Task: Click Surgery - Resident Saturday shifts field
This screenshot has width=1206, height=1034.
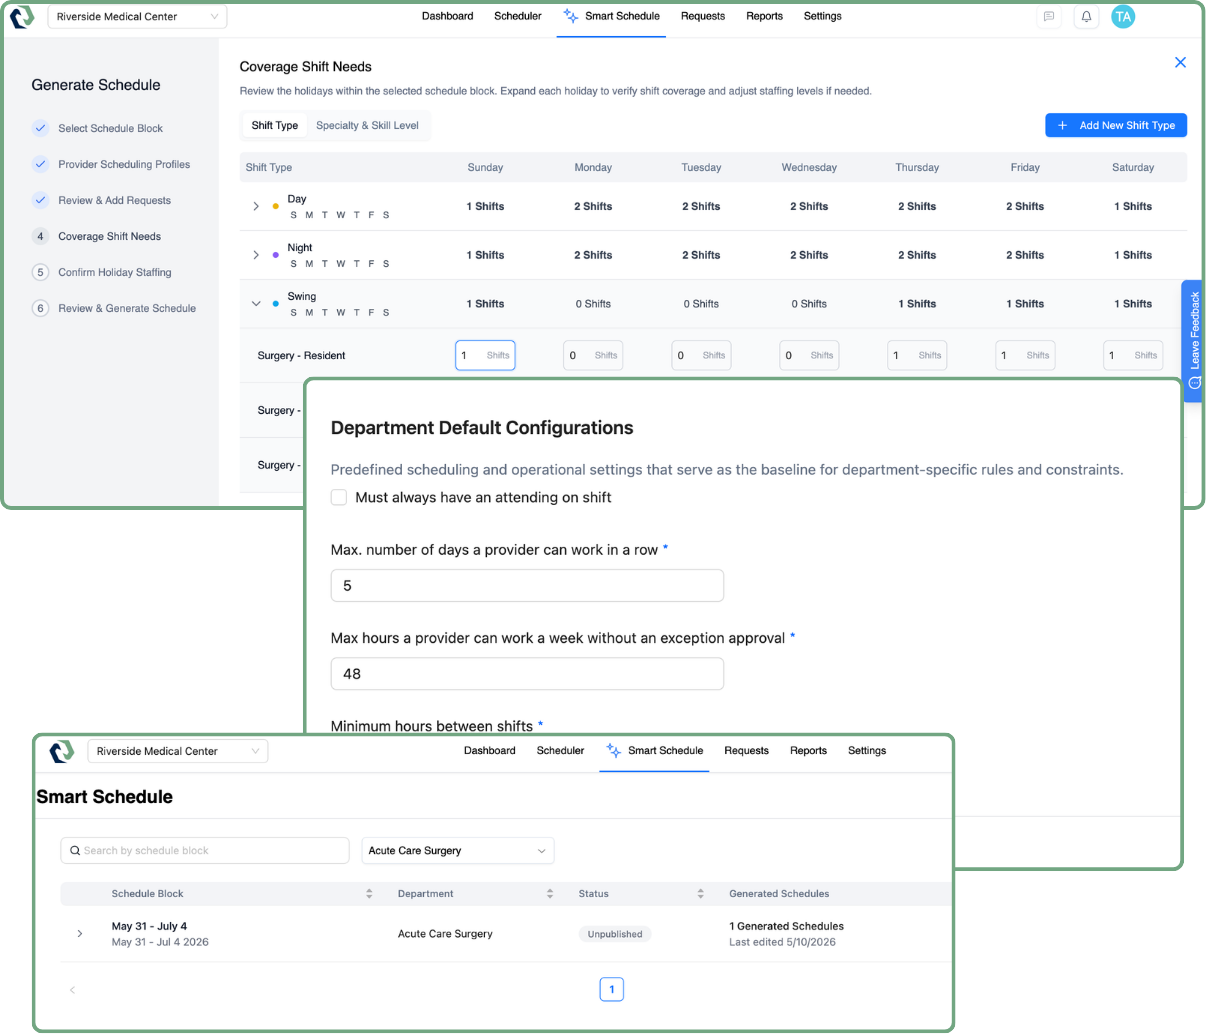Action: (x=1133, y=355)
